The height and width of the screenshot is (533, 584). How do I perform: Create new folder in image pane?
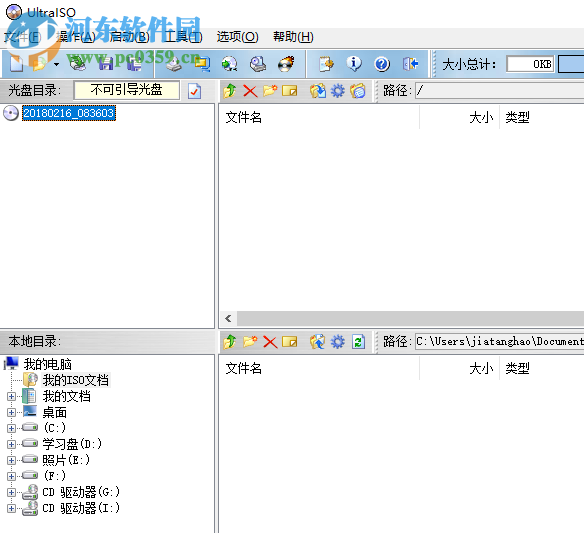[270, 91]
